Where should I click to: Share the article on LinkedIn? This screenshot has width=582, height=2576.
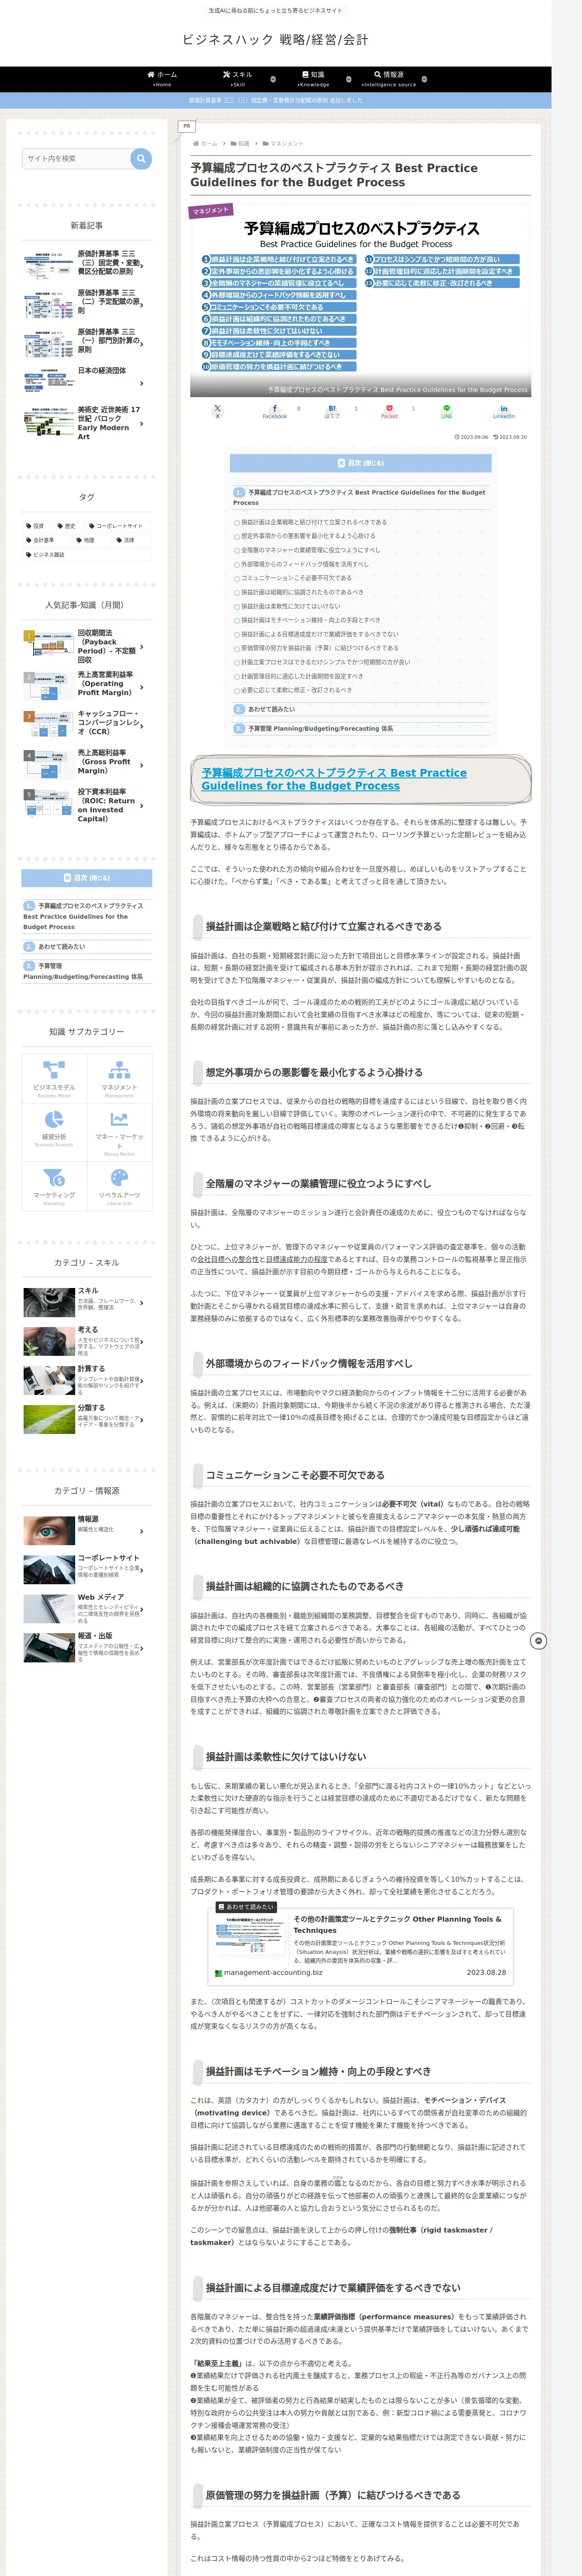pyautogui.click(x=504, y=411)
